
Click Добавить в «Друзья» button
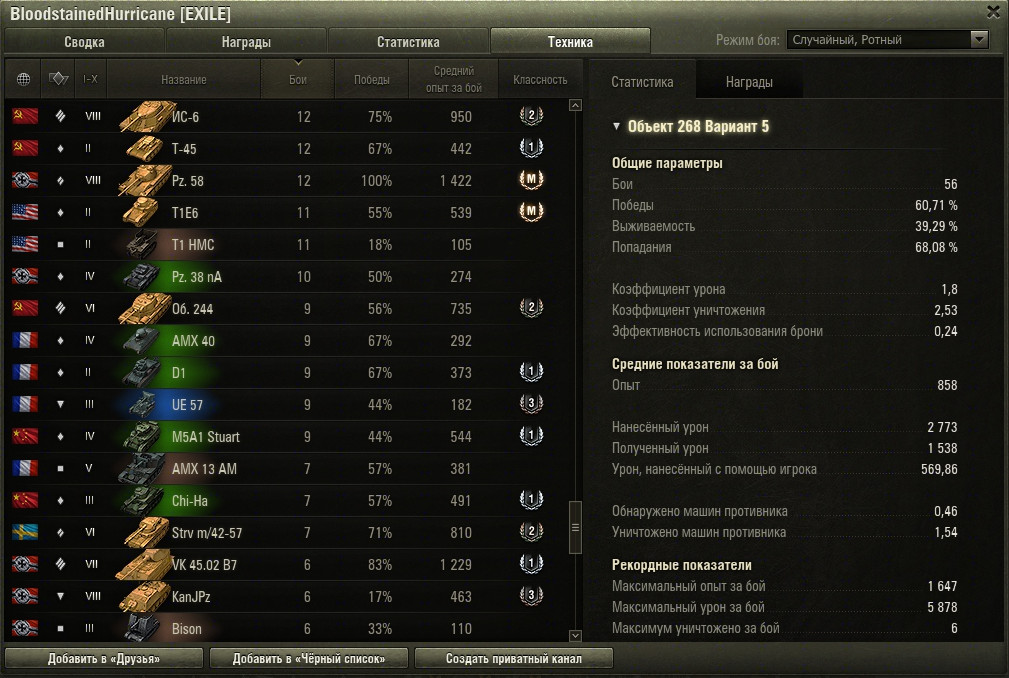[x=104, y=659]
